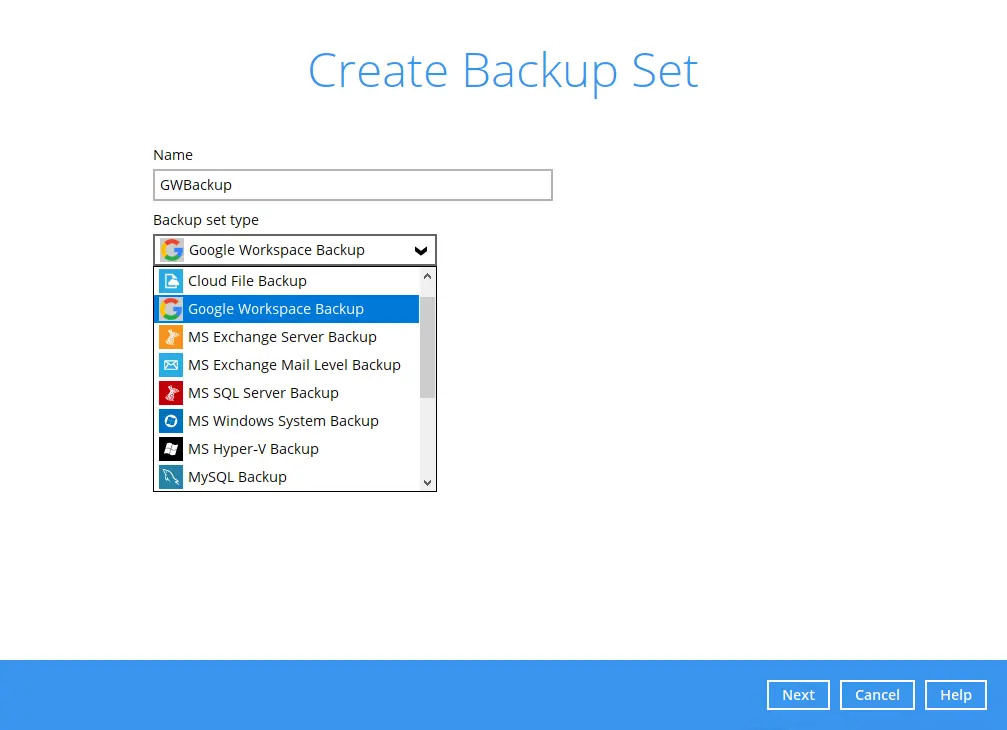
Task: Click the icon beside the selected backup type
Action: [x=170, y=249]
